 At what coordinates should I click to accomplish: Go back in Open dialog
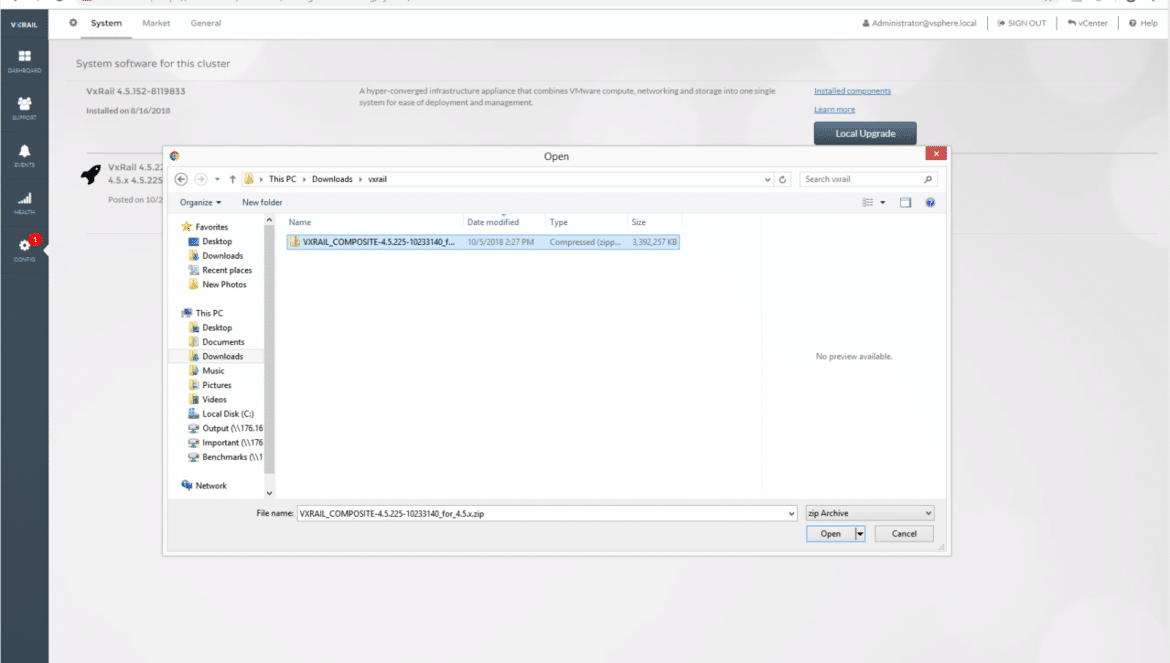(x=181, y=179)
